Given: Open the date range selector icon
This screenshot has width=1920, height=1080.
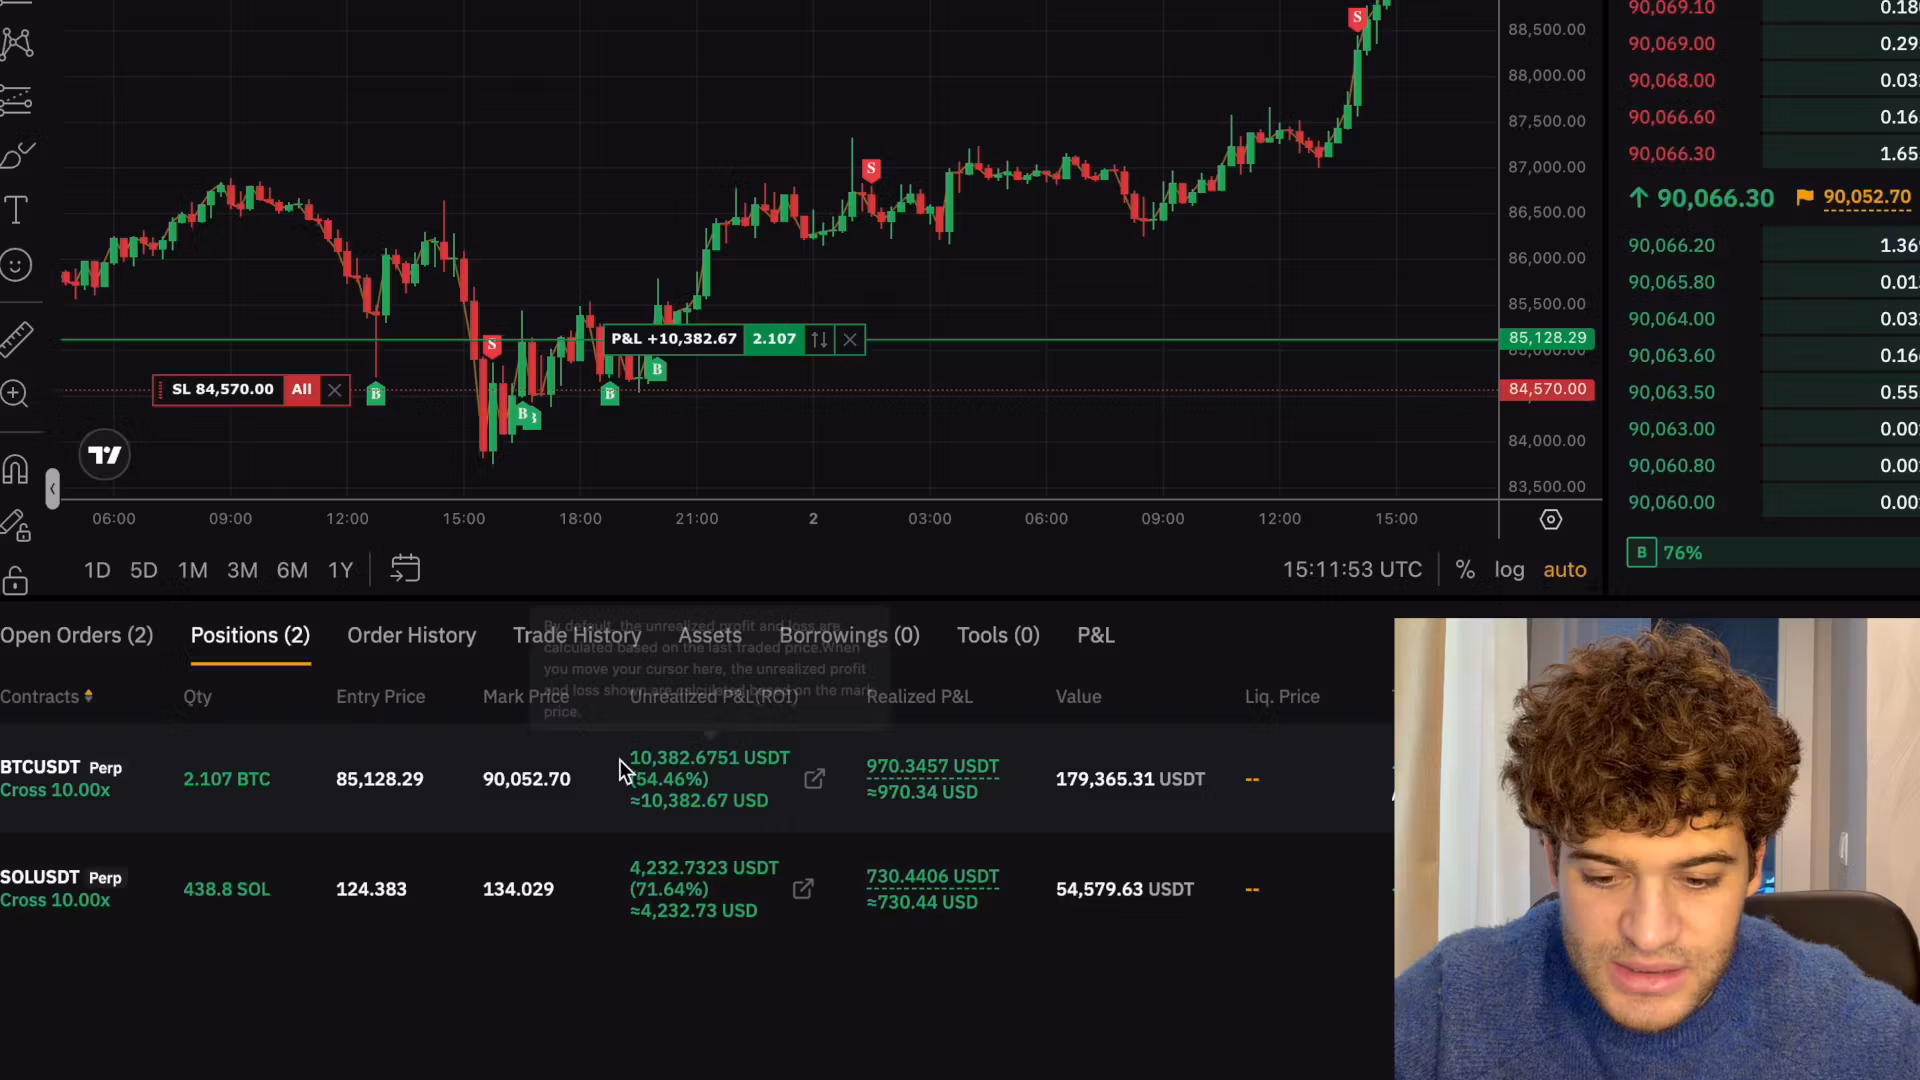Looking at the screenshot, I should coord(404,569).
